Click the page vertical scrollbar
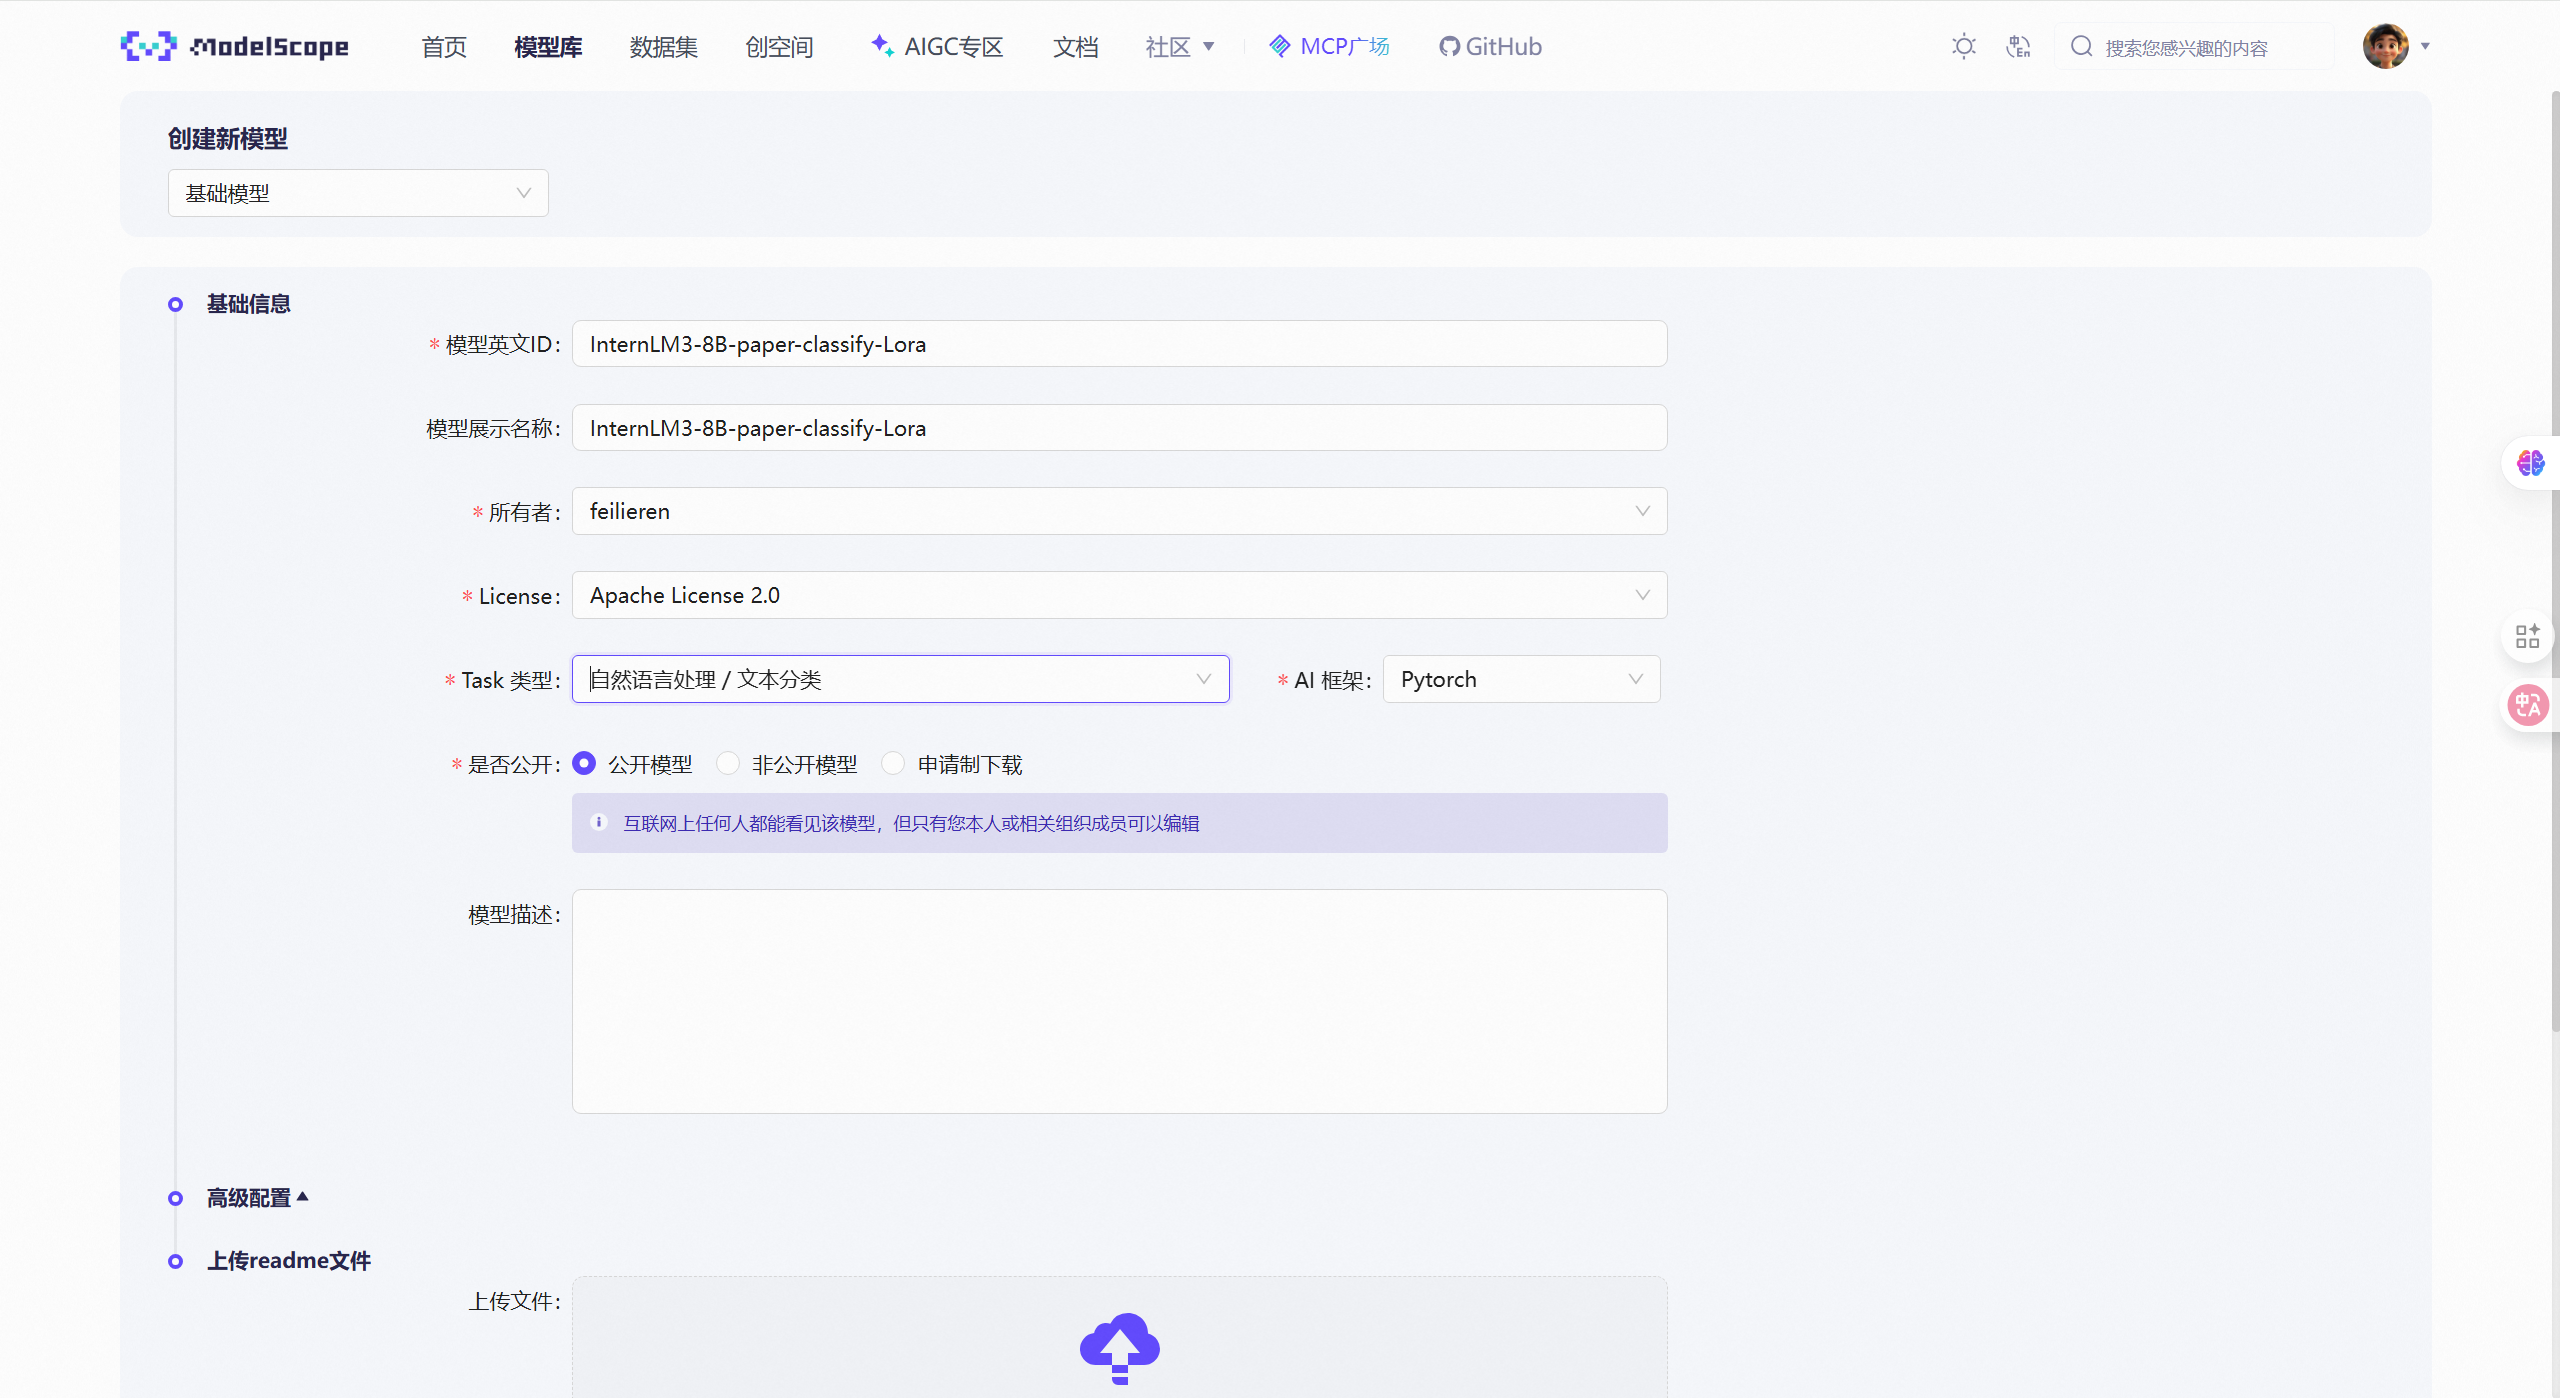Viewport: 2560px width, 1398px height. [2554, 560]
